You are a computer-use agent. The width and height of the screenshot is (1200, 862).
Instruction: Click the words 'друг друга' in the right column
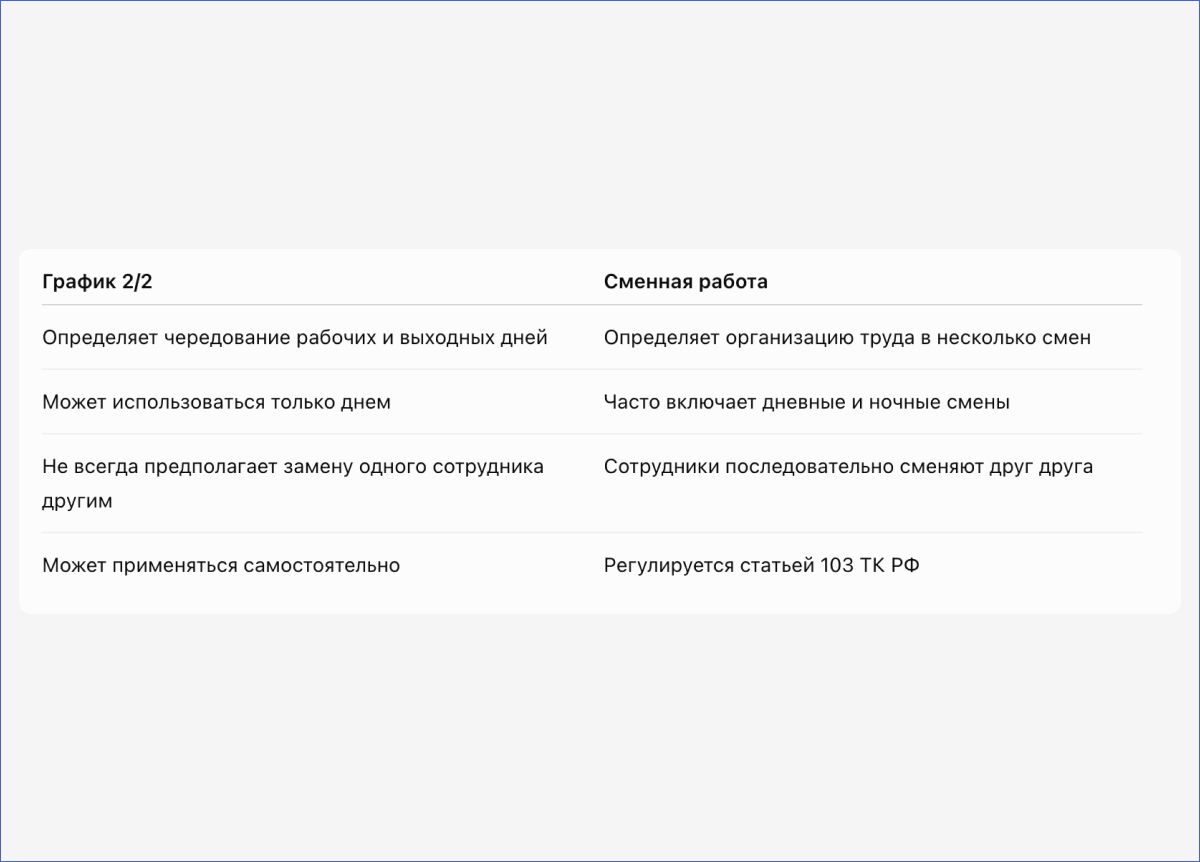[1039, 467]
